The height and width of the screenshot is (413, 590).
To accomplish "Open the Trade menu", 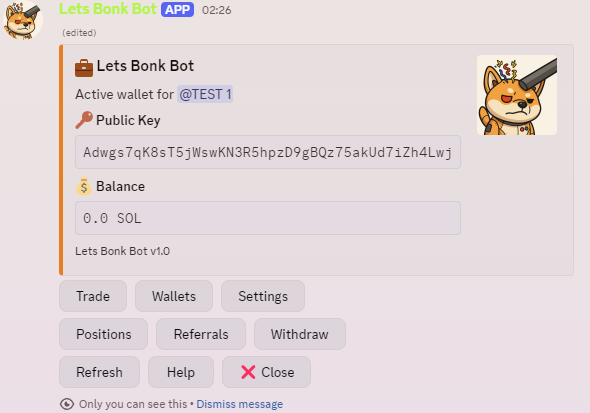I will click(93, 296).
